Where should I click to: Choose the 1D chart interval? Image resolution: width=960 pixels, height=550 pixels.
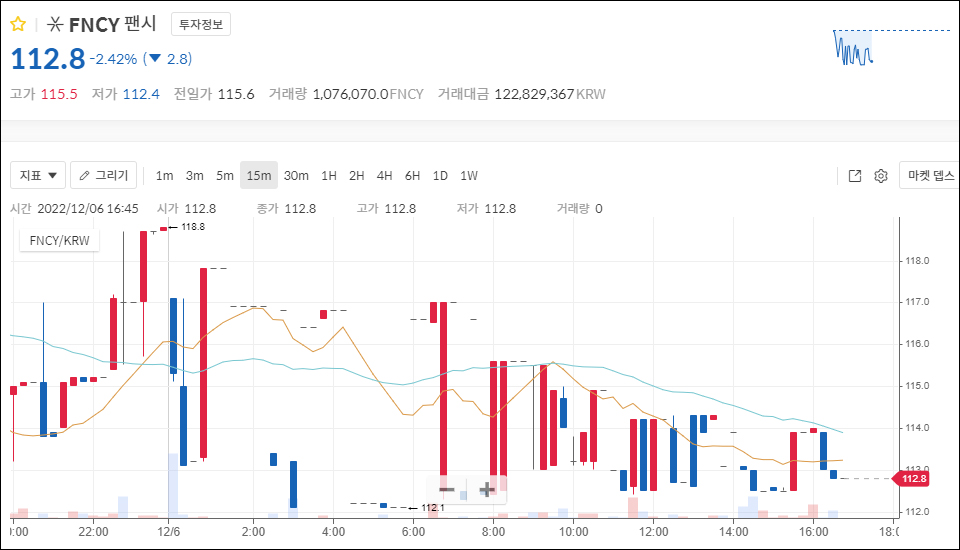tap(440, 176)
